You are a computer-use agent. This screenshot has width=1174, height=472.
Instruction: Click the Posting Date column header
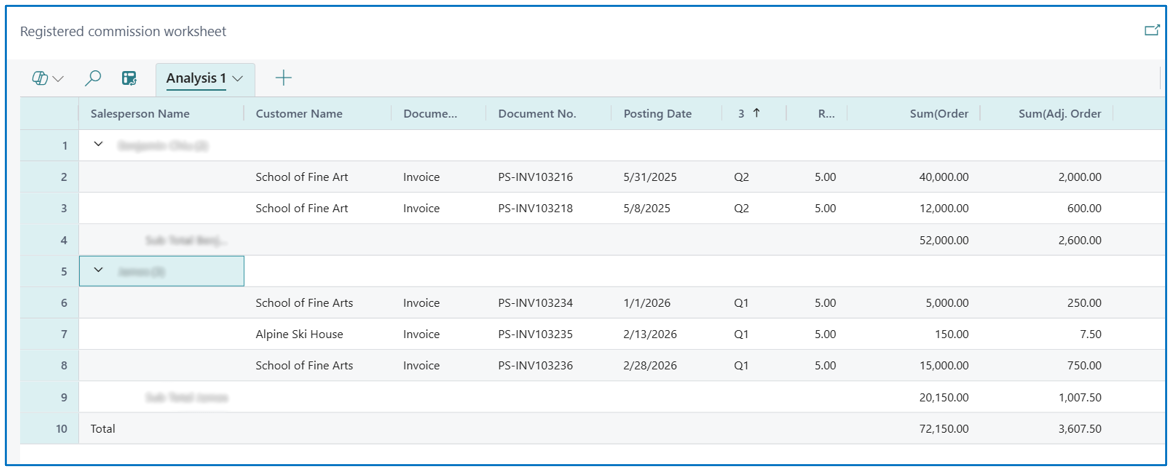[657, 114]
